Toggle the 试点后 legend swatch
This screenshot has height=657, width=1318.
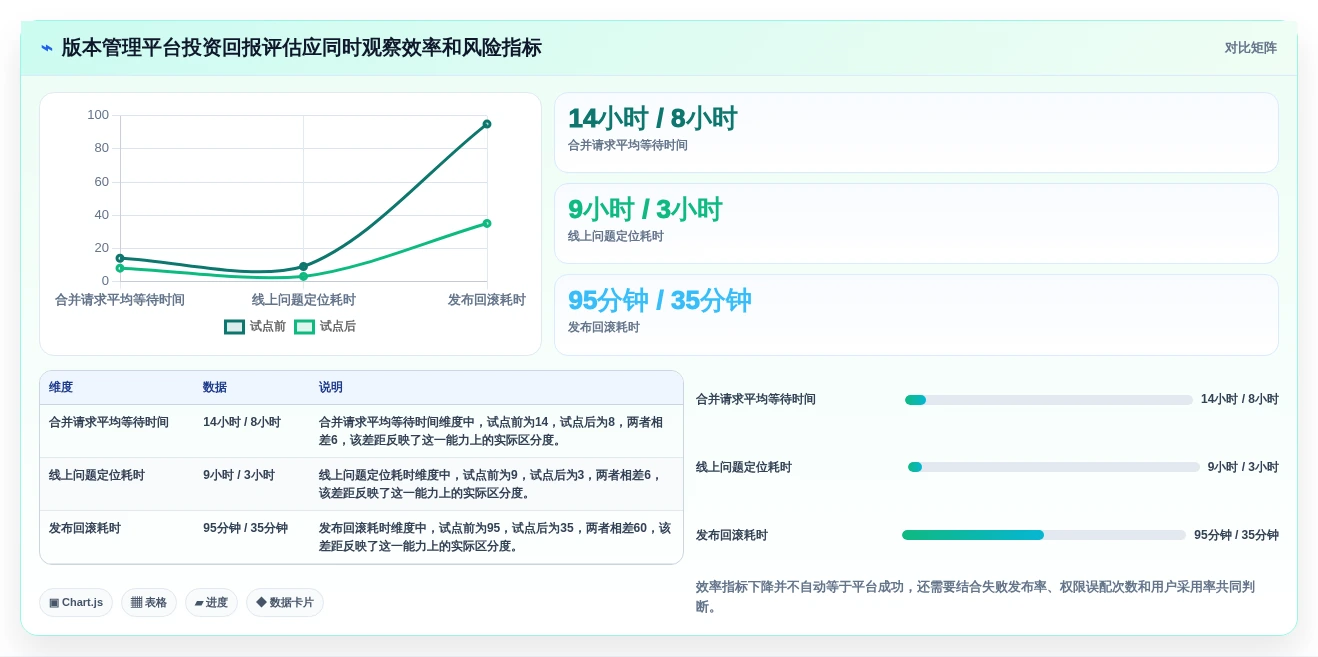304,327
